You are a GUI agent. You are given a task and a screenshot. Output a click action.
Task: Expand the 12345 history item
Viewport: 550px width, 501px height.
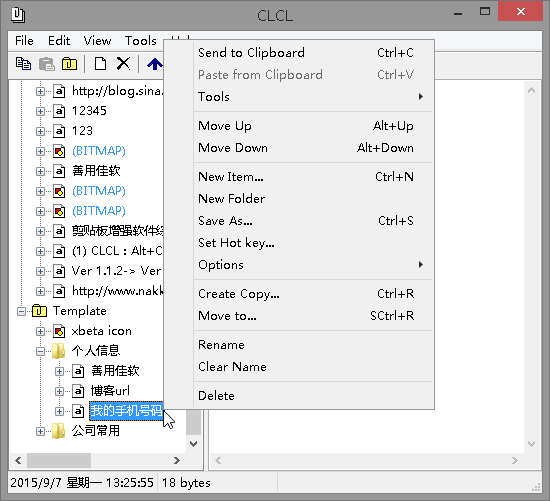pos(40,111)
